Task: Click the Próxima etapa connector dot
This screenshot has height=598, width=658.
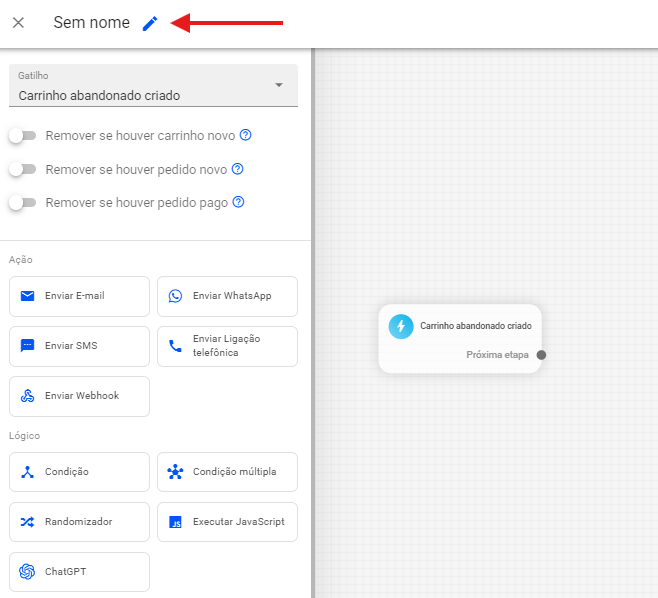Action: [541, 355]
